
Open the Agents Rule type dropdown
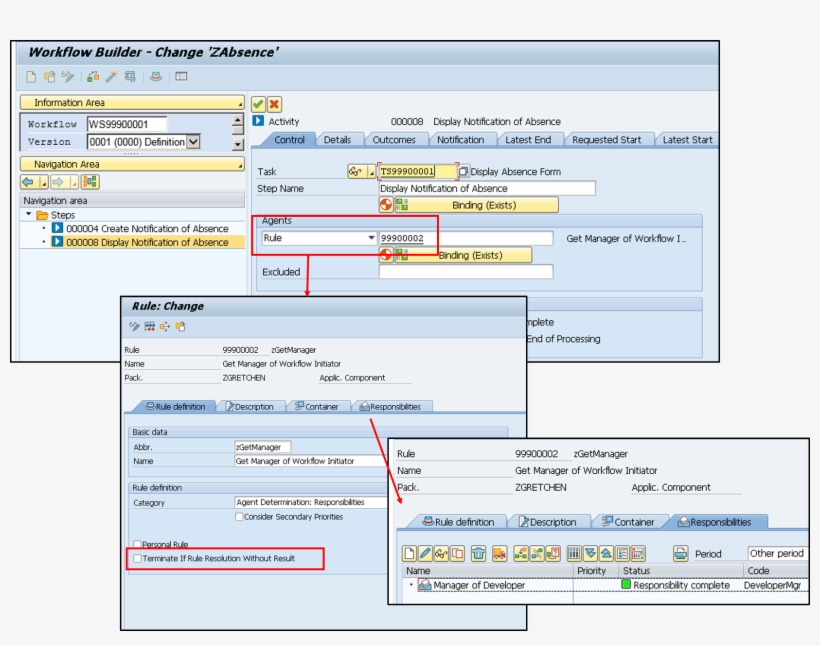point(372,238)
